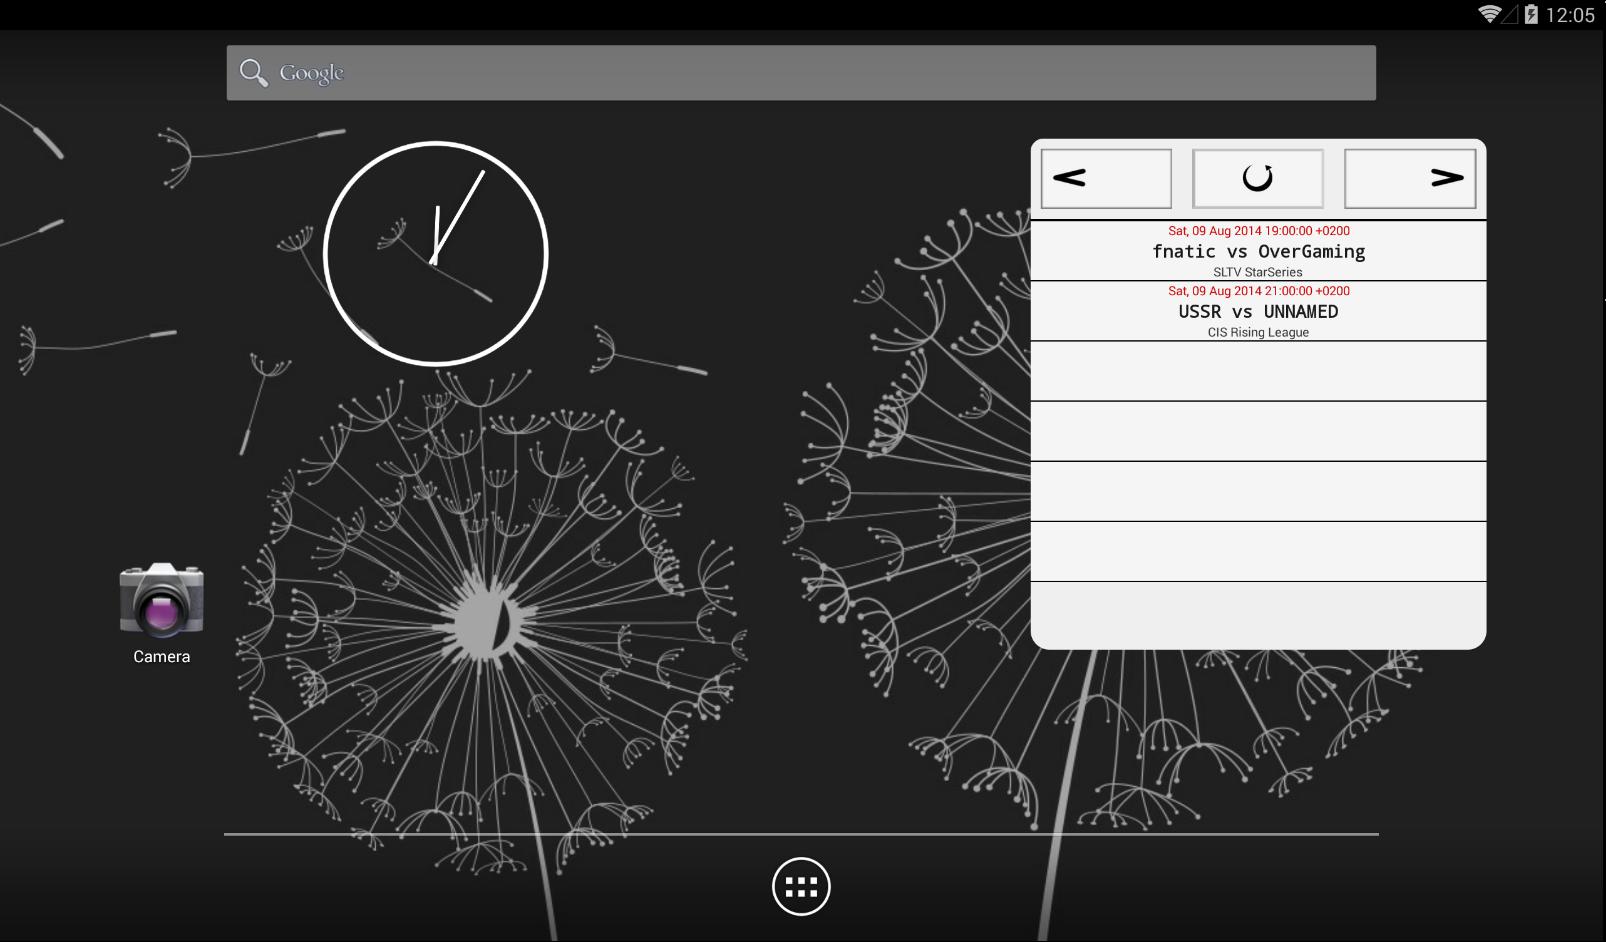Refresh the match schedule widget
Image resolution: width=1606 pixels, height=942 pixels.
pos(1258,178)
